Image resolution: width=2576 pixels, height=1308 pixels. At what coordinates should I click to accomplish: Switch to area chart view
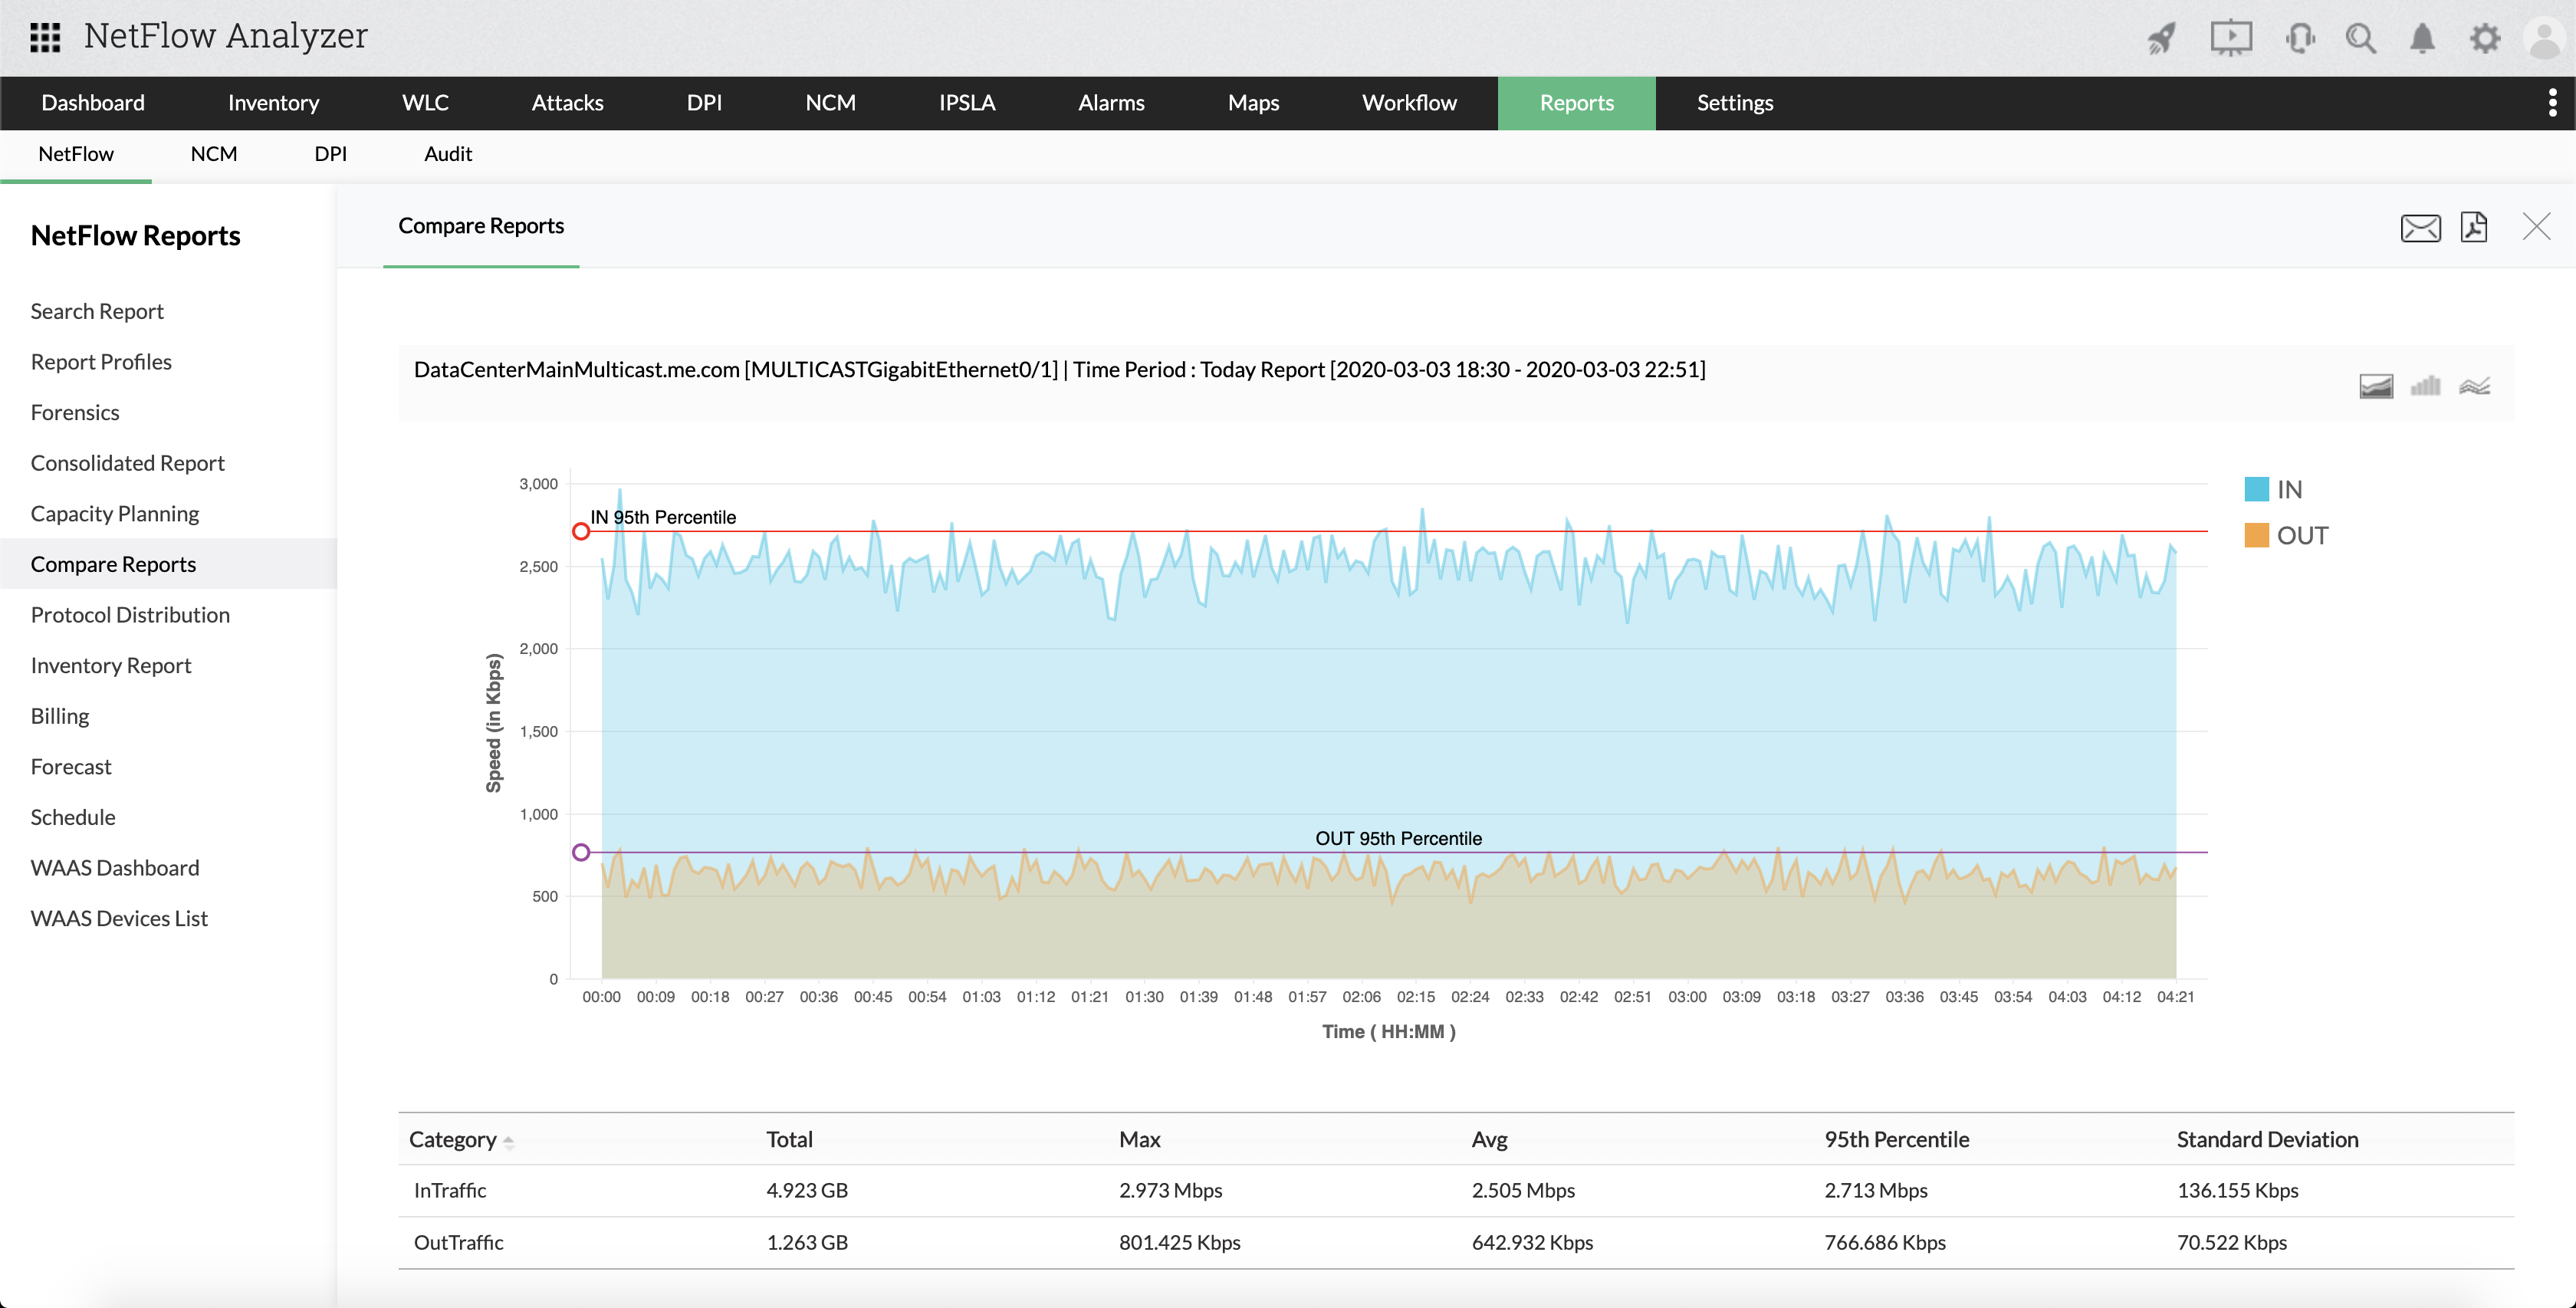[2376, 386]
